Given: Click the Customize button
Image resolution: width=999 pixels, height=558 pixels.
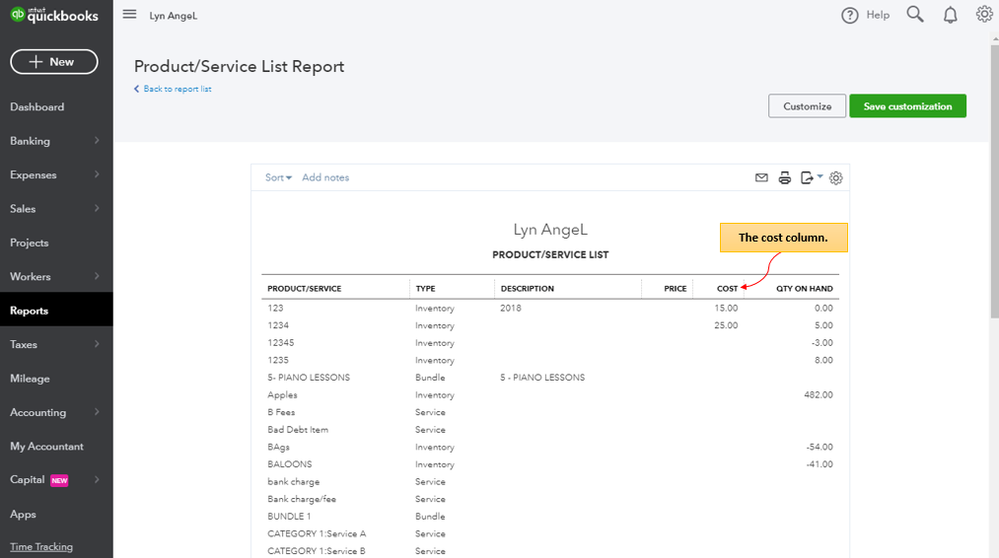Looking at the screenshot, I should [x=807, y=106].
